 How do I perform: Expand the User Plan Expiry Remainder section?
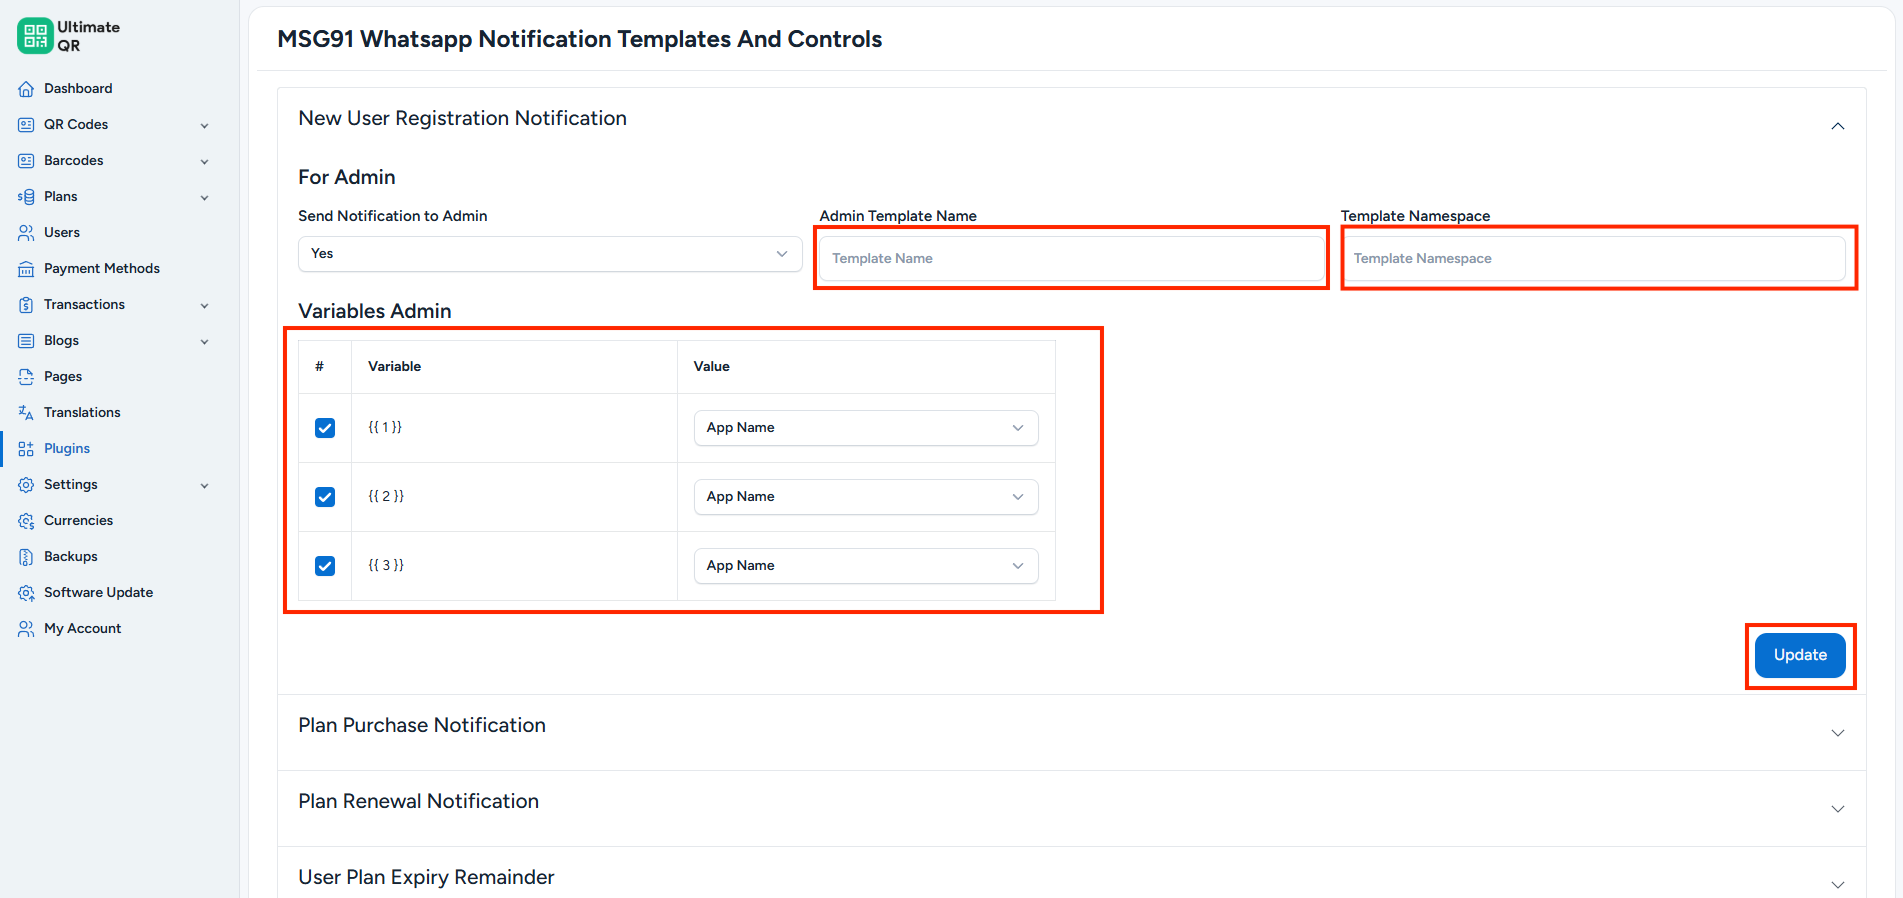pos(1837,885)
